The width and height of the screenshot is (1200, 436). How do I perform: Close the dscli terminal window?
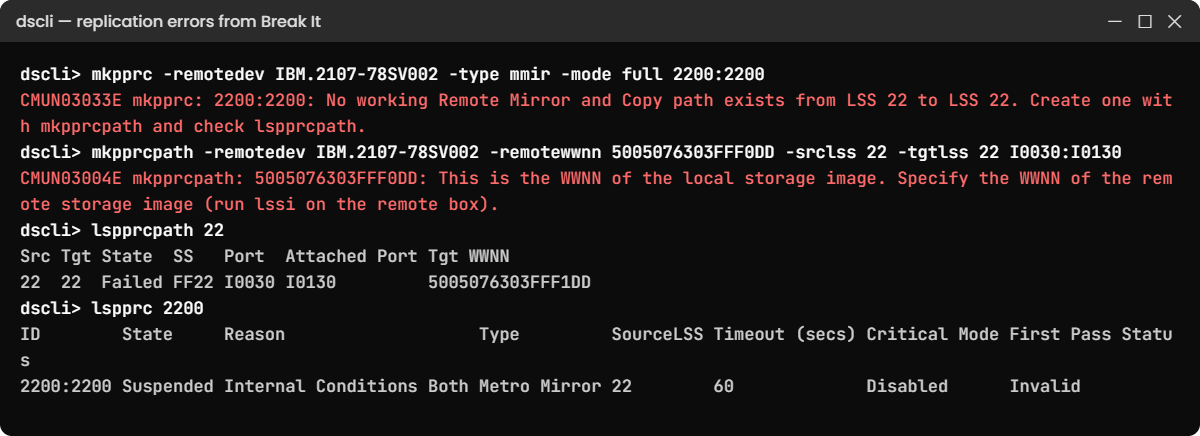point(1174,21)
